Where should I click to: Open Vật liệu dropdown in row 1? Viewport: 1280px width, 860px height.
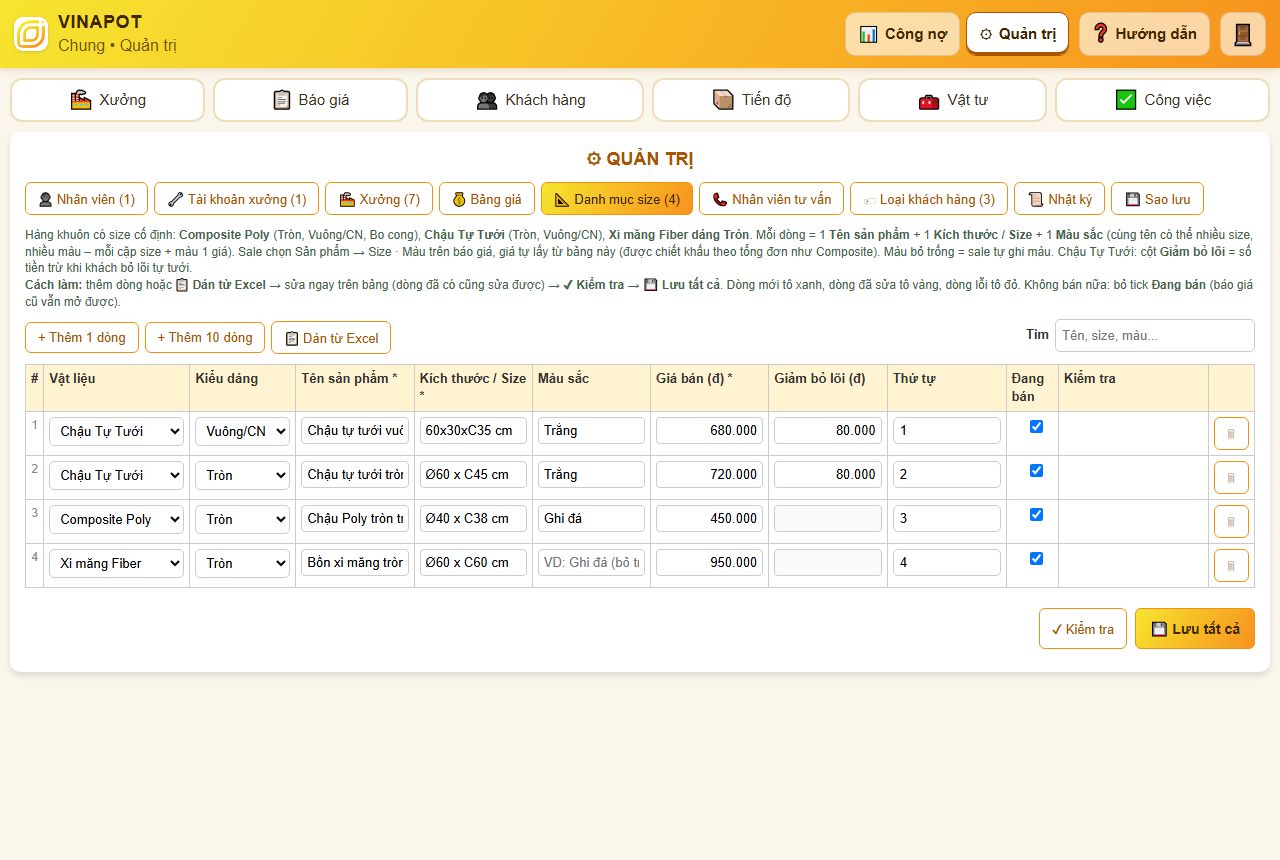pyautogui.click(x=116, y=431)
